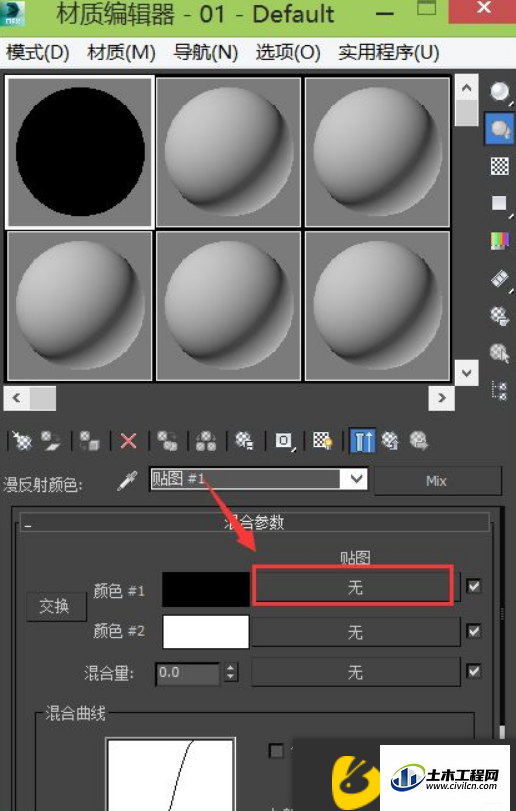The image size is (516, 811).
Task: Open the 模式(D) menu
Action: [37, 52]
